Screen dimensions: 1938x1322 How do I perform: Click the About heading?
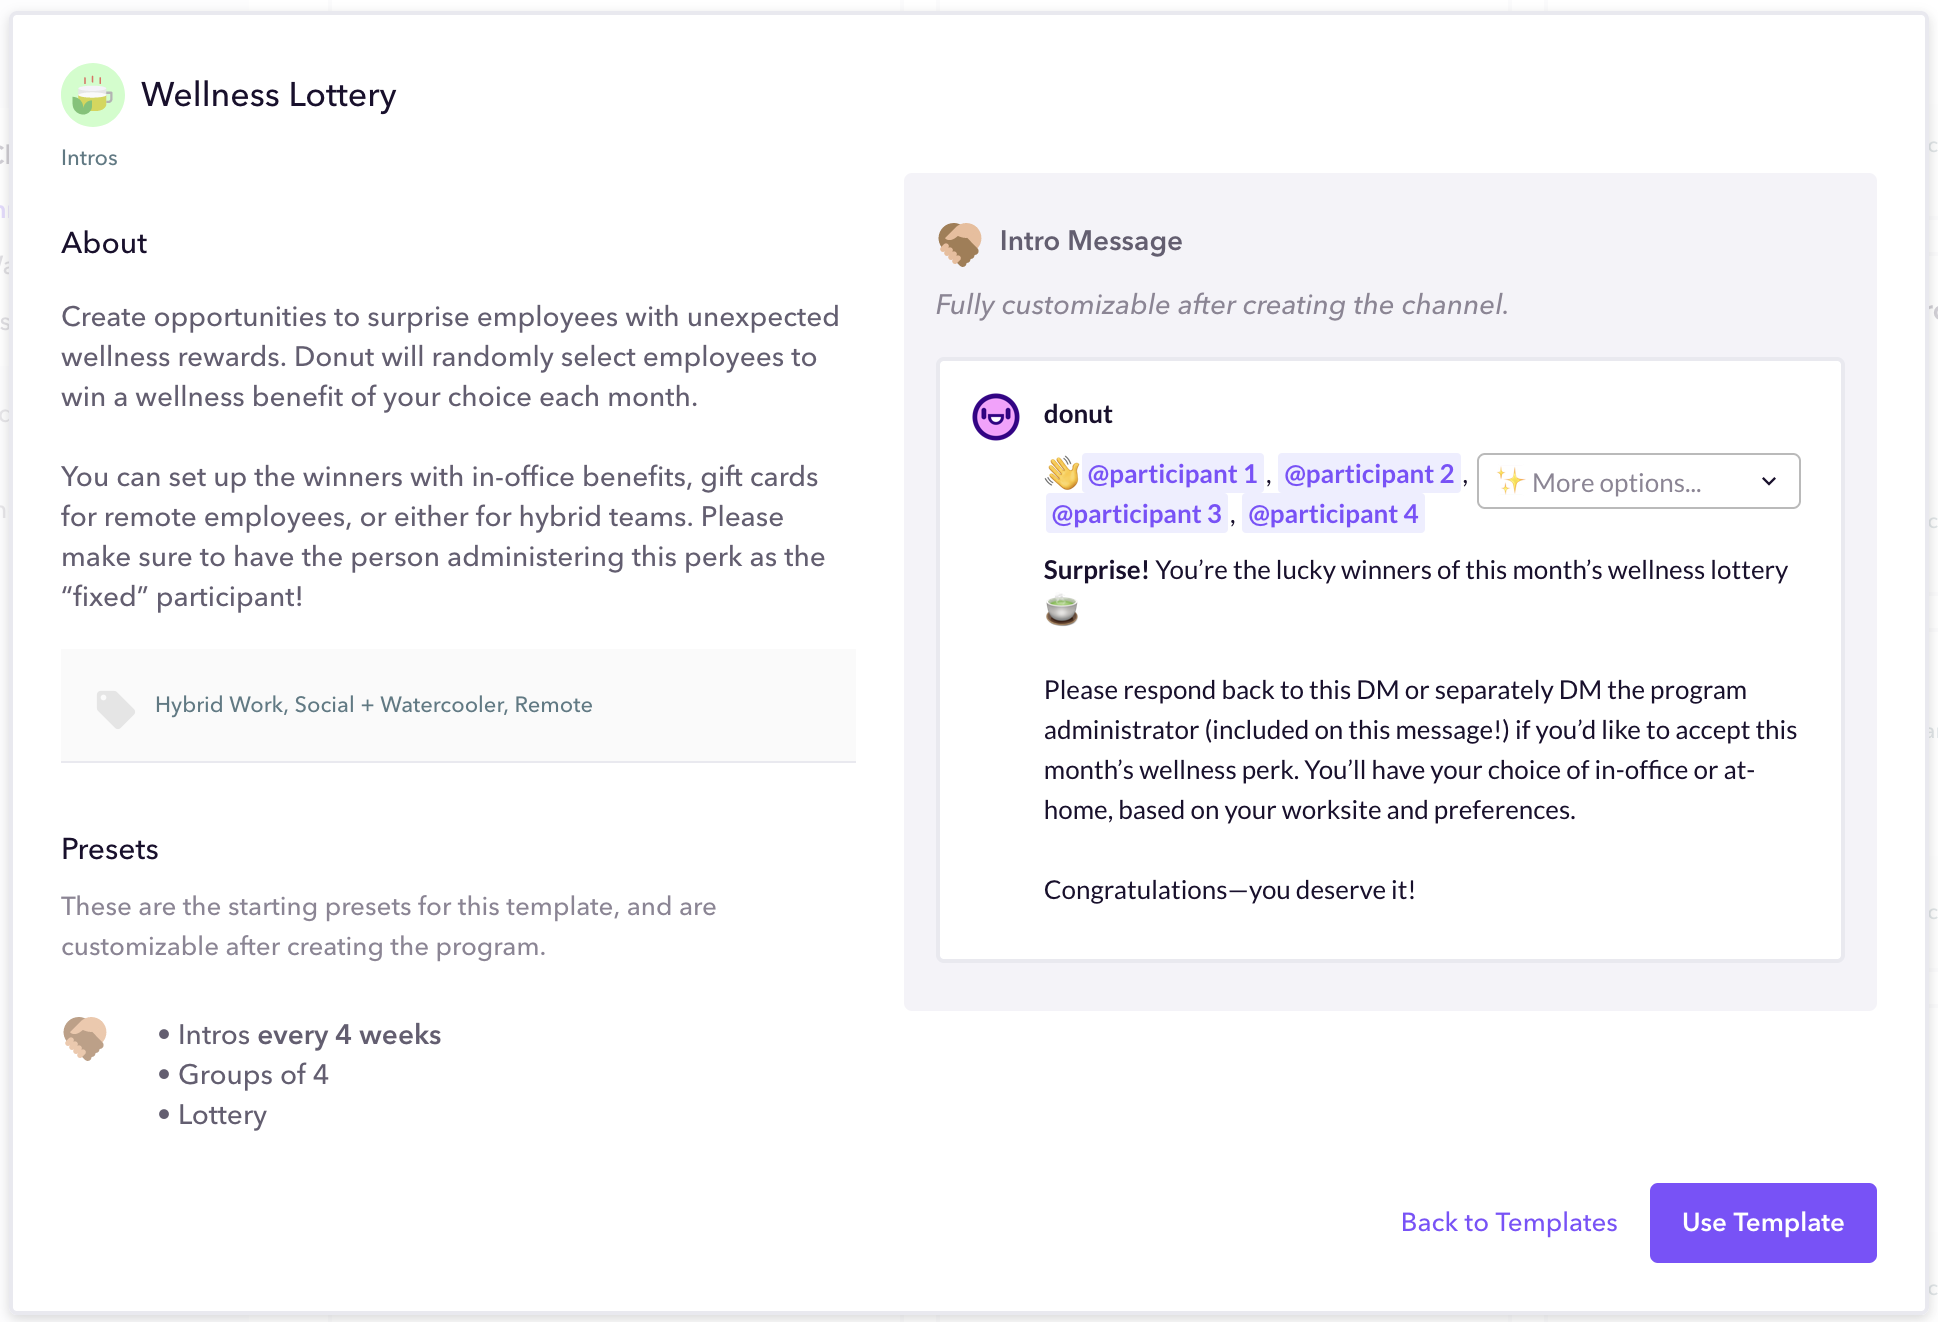point(104,243)
